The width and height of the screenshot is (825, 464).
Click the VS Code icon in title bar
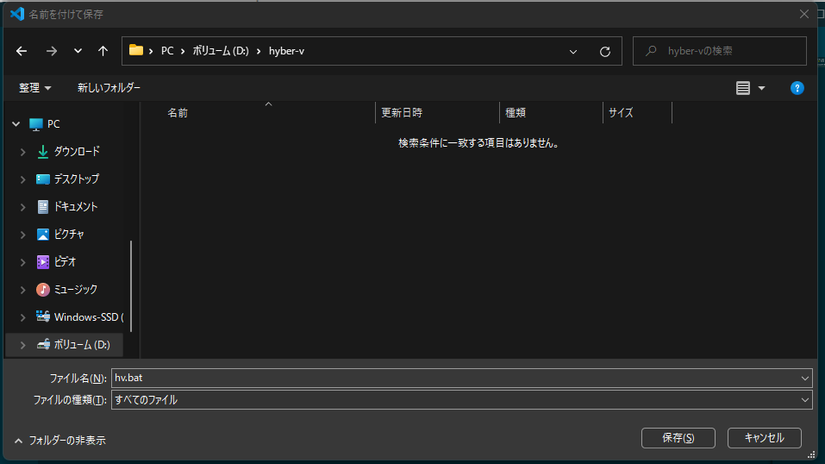pos(17,14)
